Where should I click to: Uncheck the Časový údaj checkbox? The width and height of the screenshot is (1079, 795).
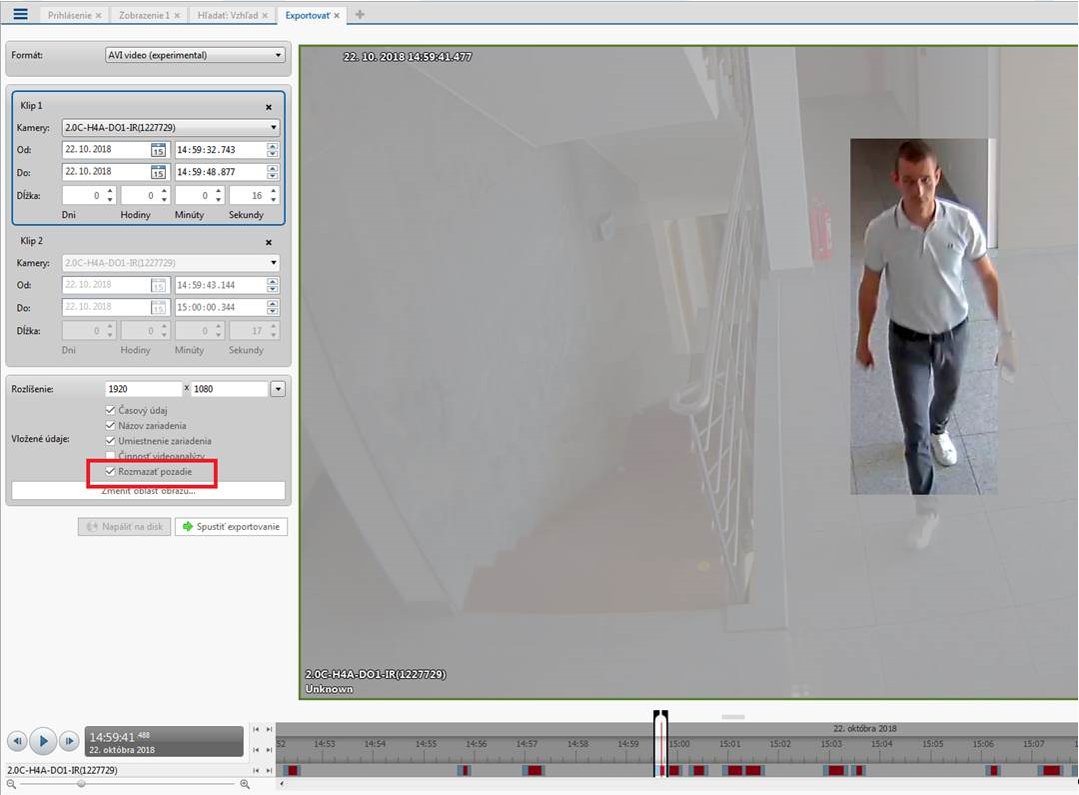click(111, 410)
